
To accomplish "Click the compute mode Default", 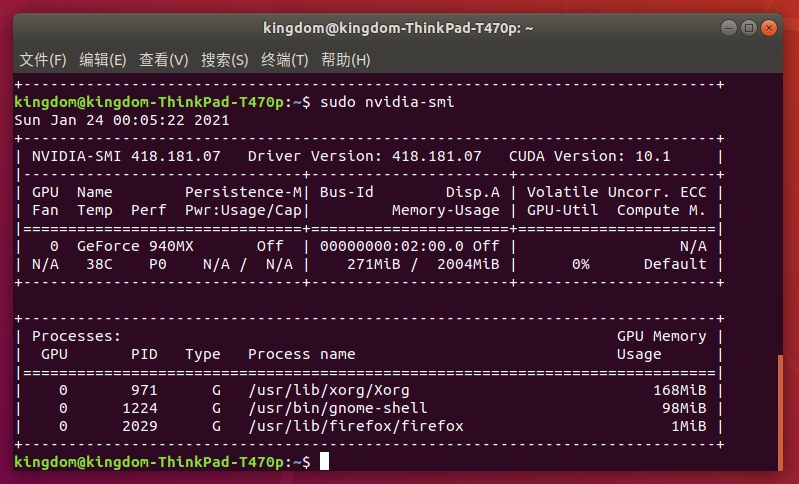I will pyautogui.click(x=675, y=264).
